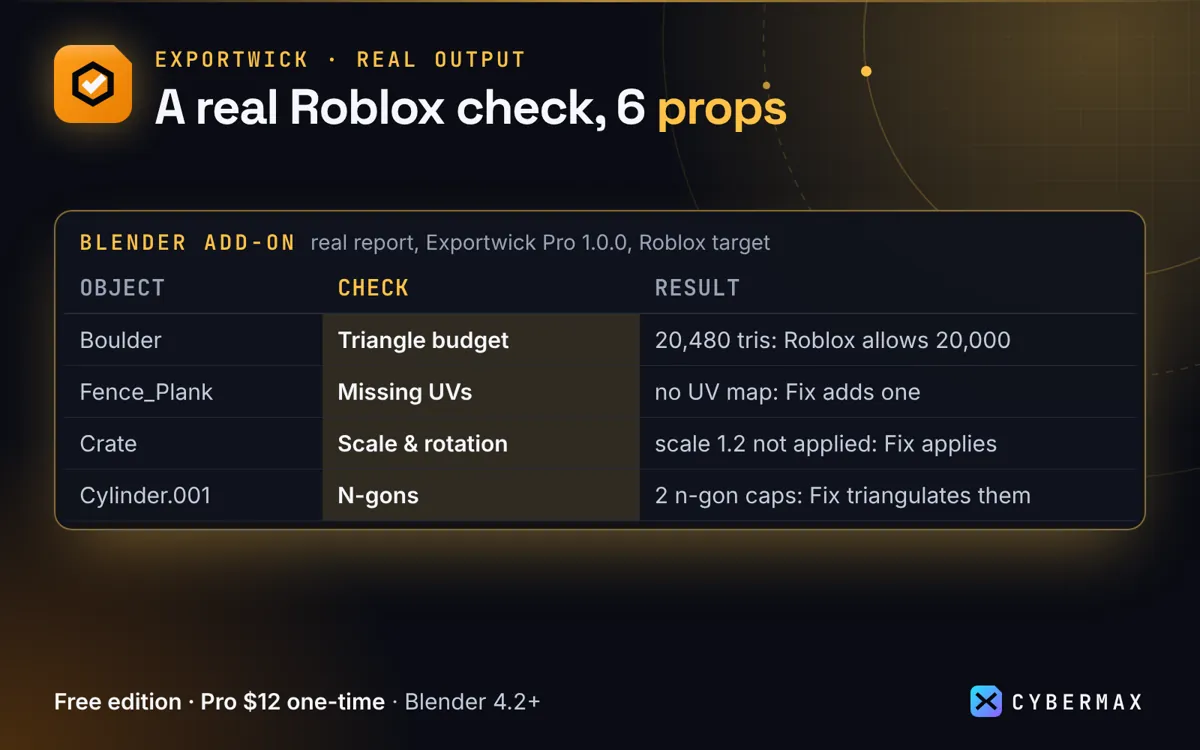The image size is (1200, 750).
Task: Click the Cybermax X logo icon
Action: [x=986, y=701]
